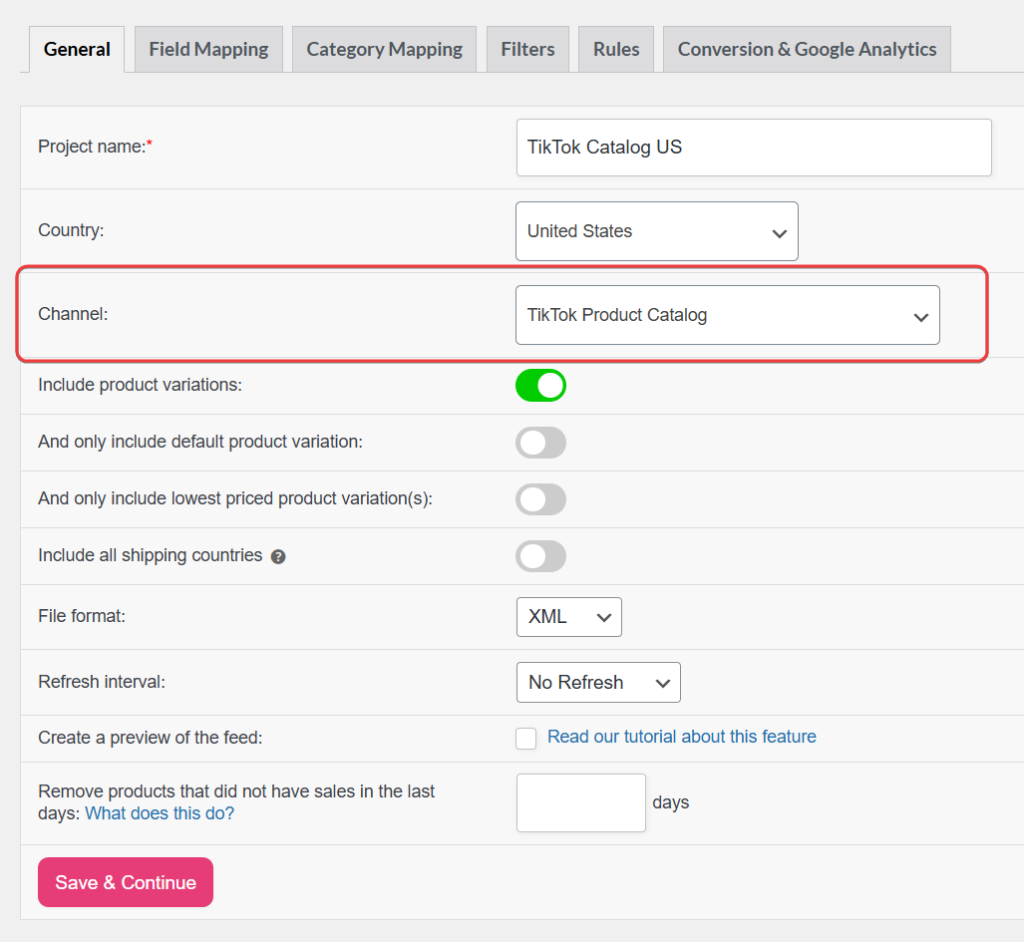Expand the Channel dropdown
The image size is (1024, 942).
(x=728, y=315)
